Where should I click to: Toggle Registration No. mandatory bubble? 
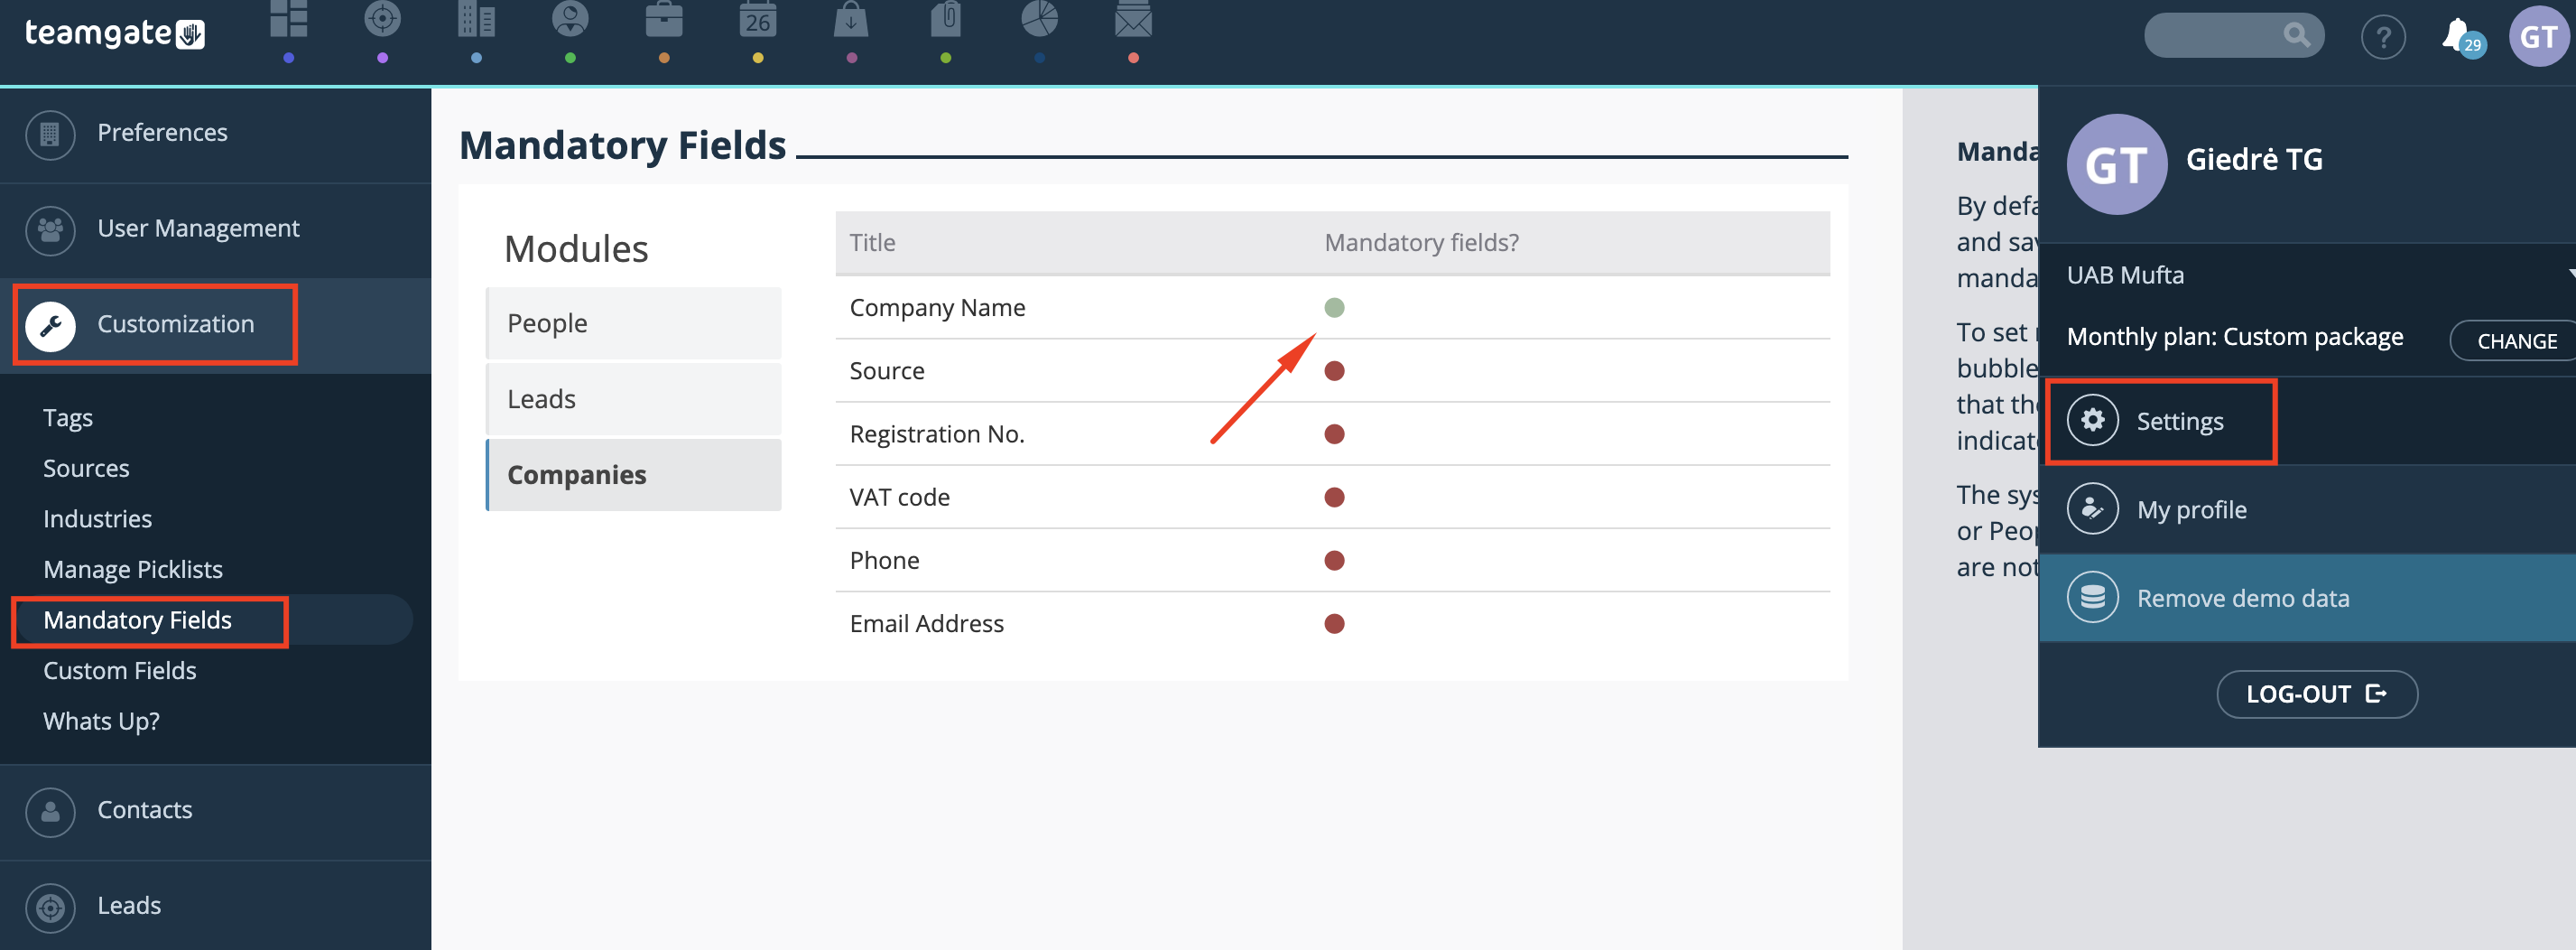[1334, 434]
